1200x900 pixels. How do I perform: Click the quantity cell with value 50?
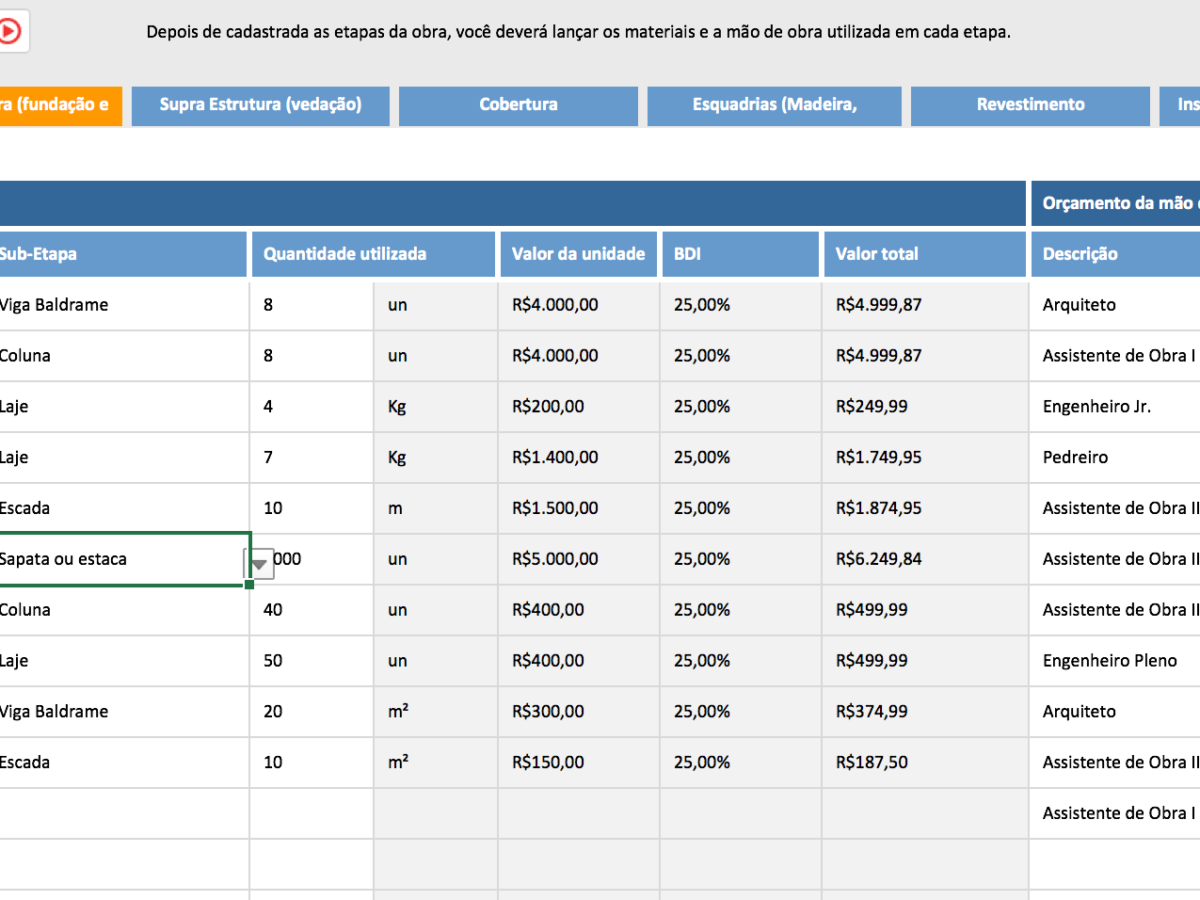tap(310, 661)
